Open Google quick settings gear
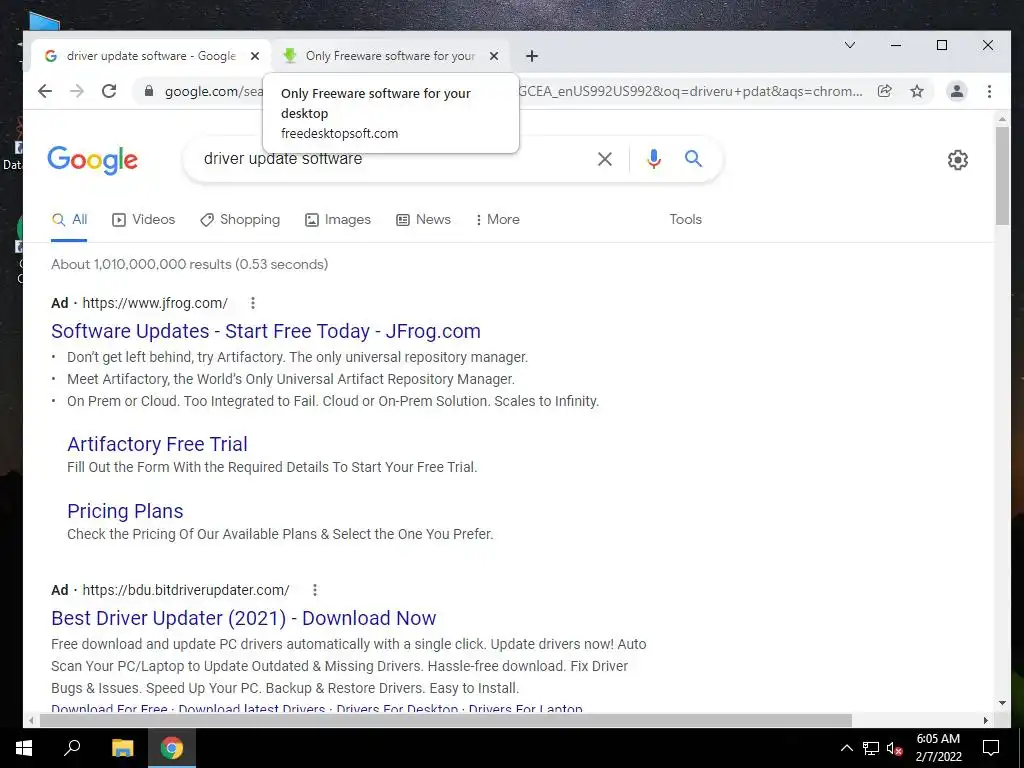Screen dimensions: 1024x768 click(957, 160)
